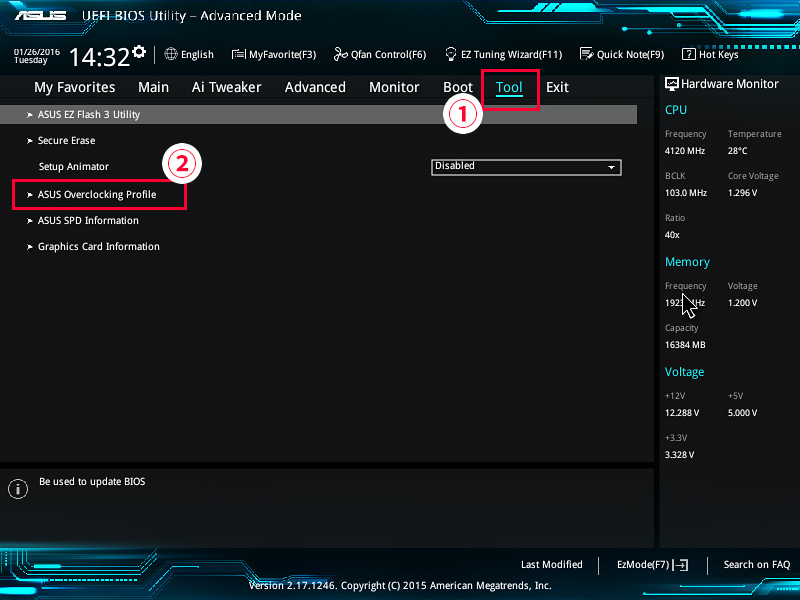Click the Ratio value 40x

(x=672, y=235)
